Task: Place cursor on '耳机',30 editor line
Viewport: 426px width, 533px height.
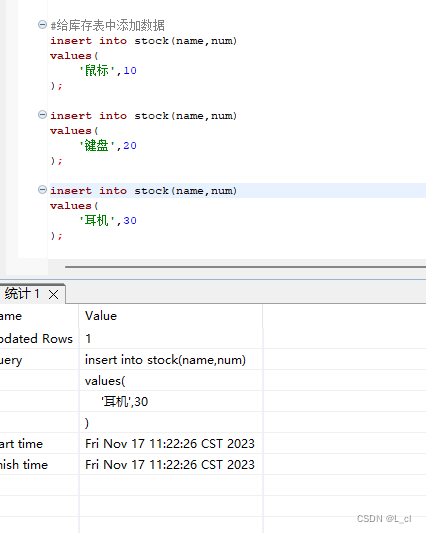Action: (x=108, y=221)
